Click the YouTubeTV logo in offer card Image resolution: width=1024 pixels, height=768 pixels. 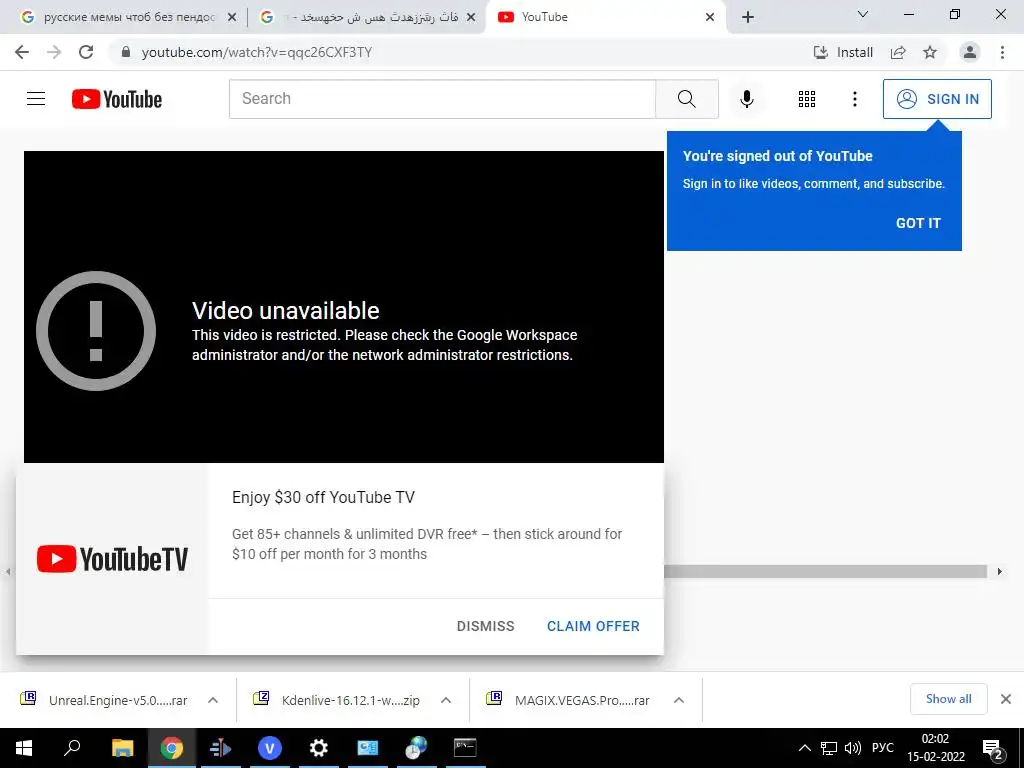tap(112, 559)
